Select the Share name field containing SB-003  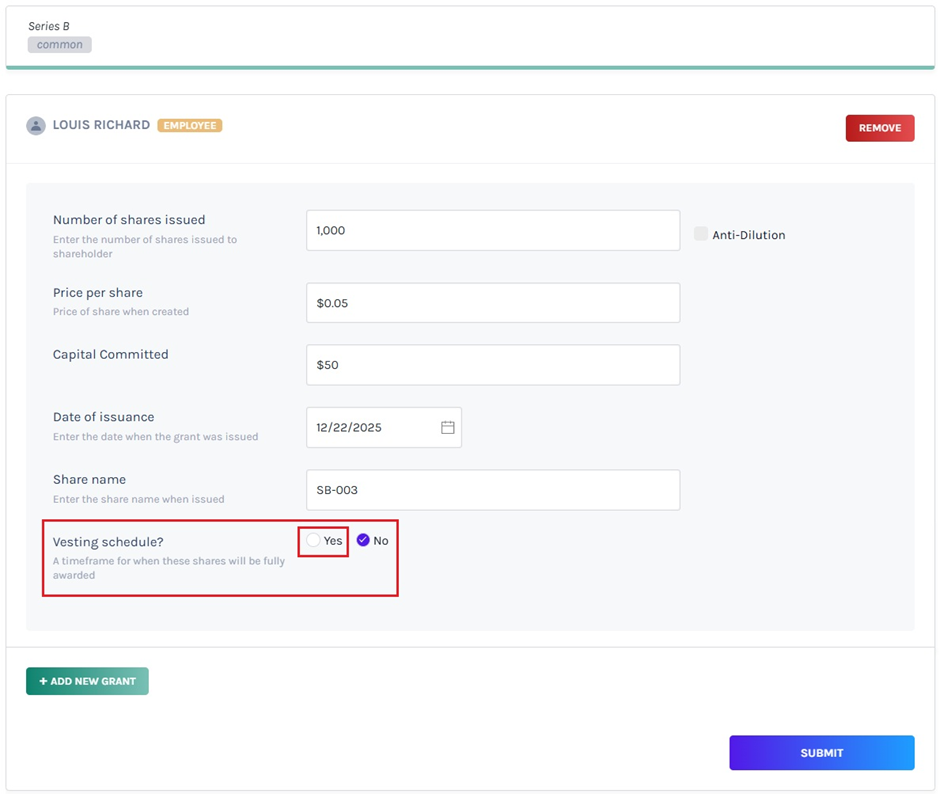click(x=492, y=490)
